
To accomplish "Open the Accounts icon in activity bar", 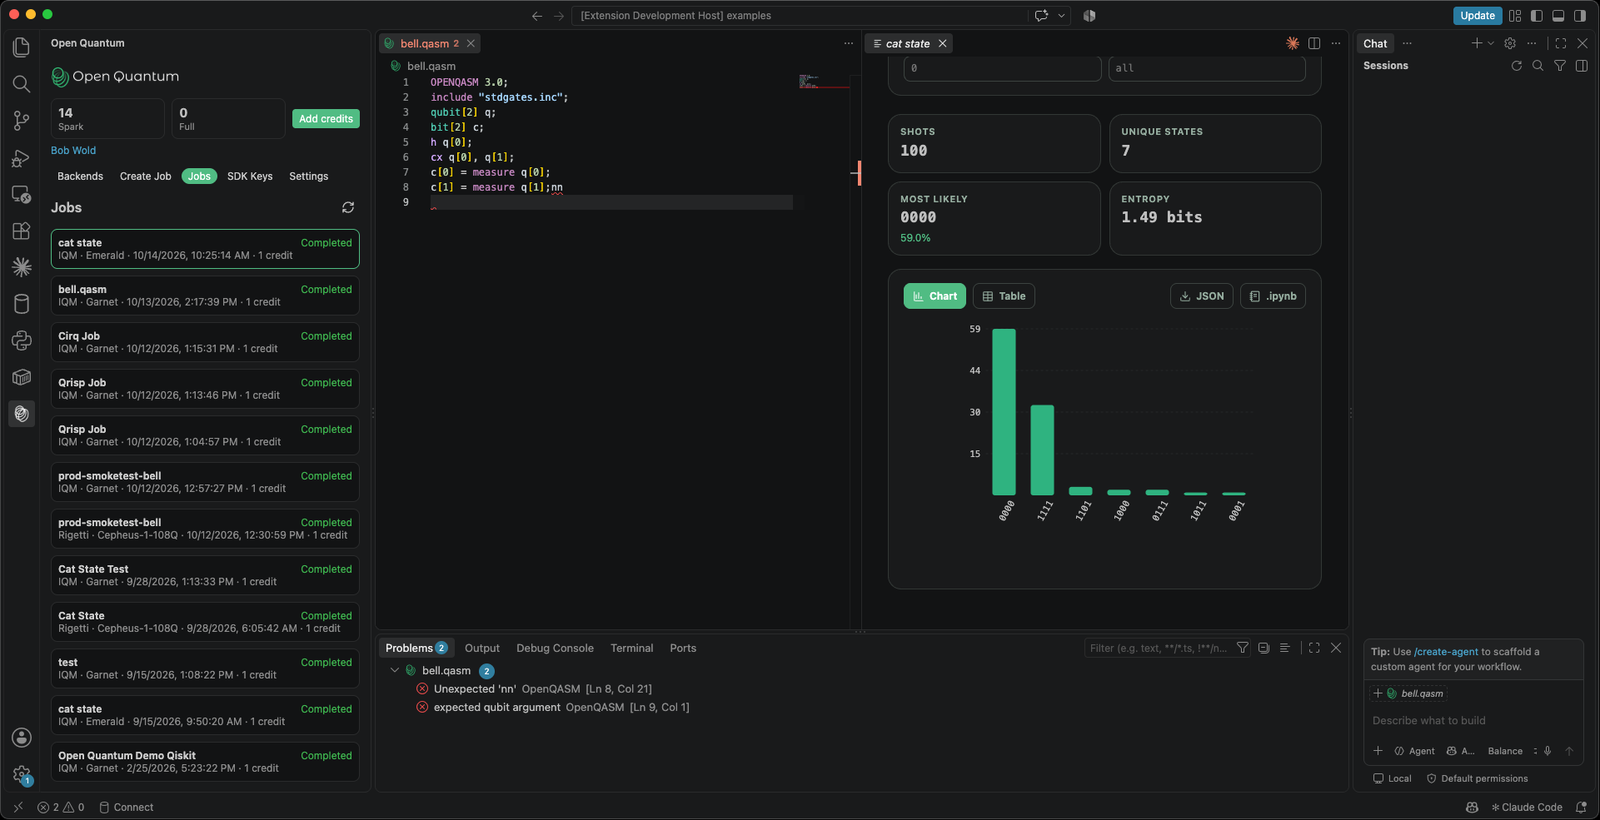I will [x=21, y=738].
